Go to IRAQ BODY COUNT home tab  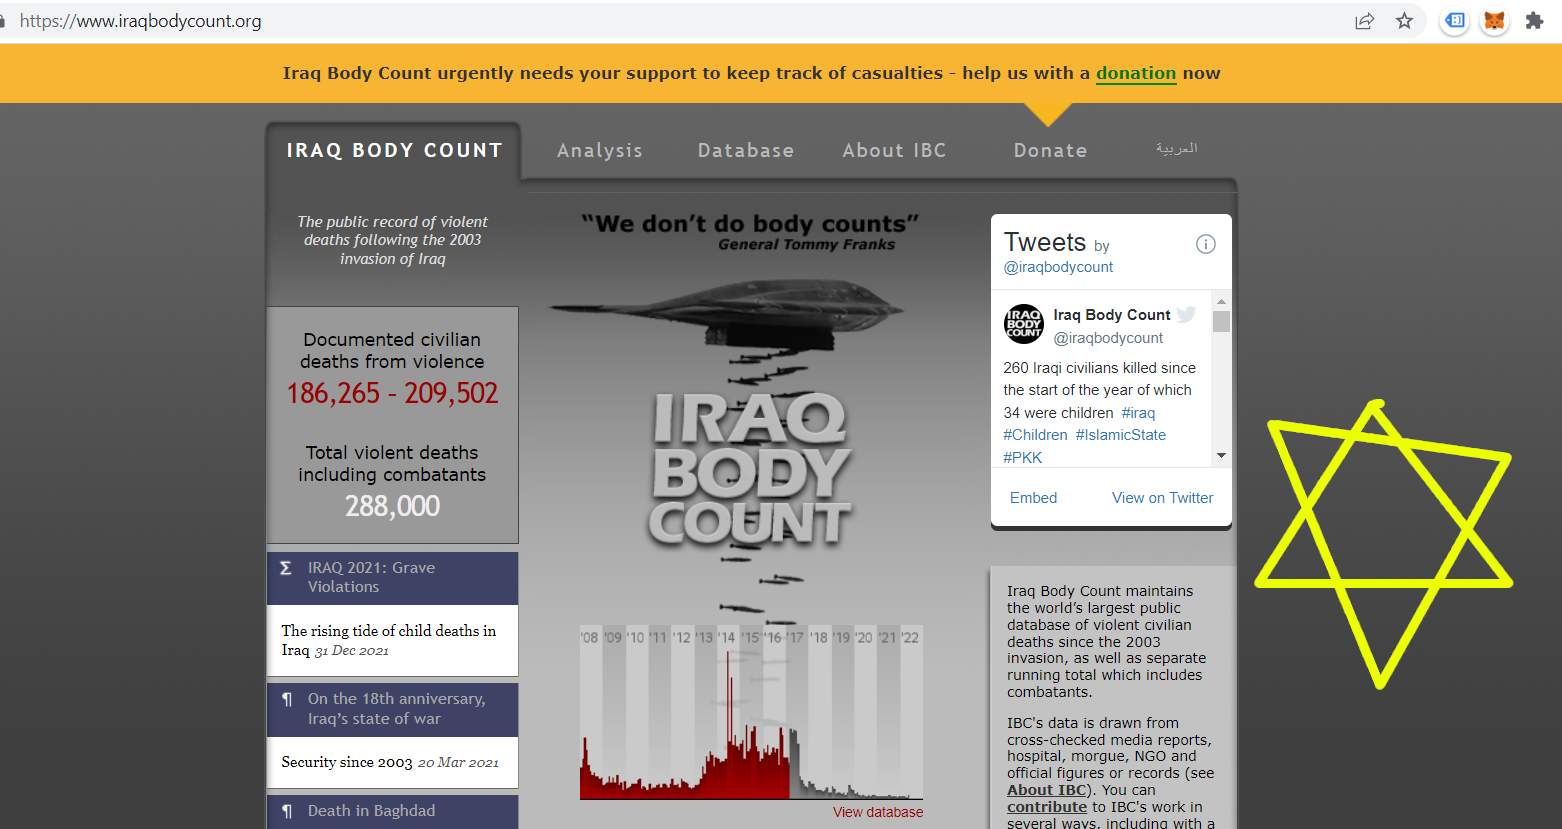[x=394, y=150]
